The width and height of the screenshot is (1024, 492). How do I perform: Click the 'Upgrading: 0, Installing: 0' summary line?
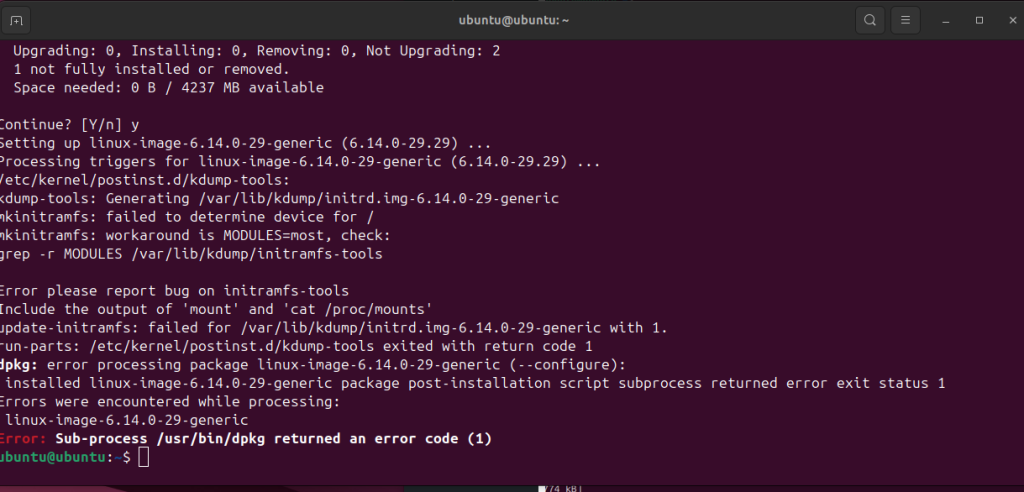[x=256, y=50]
